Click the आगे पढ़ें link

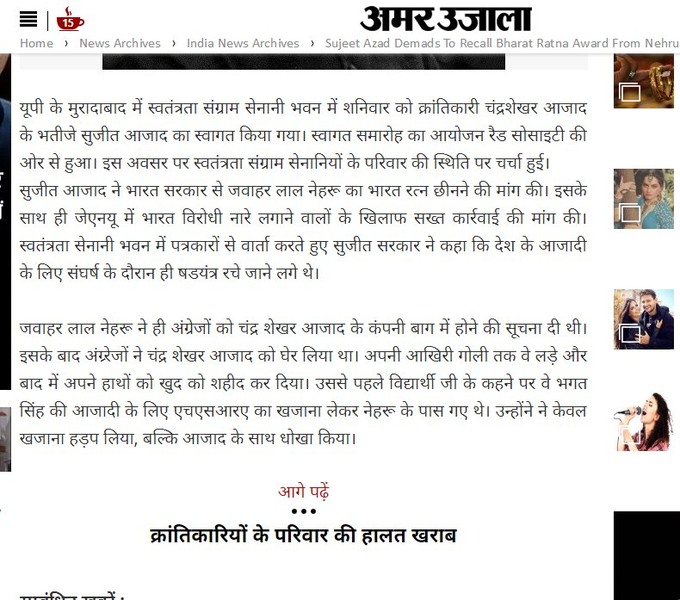[x=304, y=492]
